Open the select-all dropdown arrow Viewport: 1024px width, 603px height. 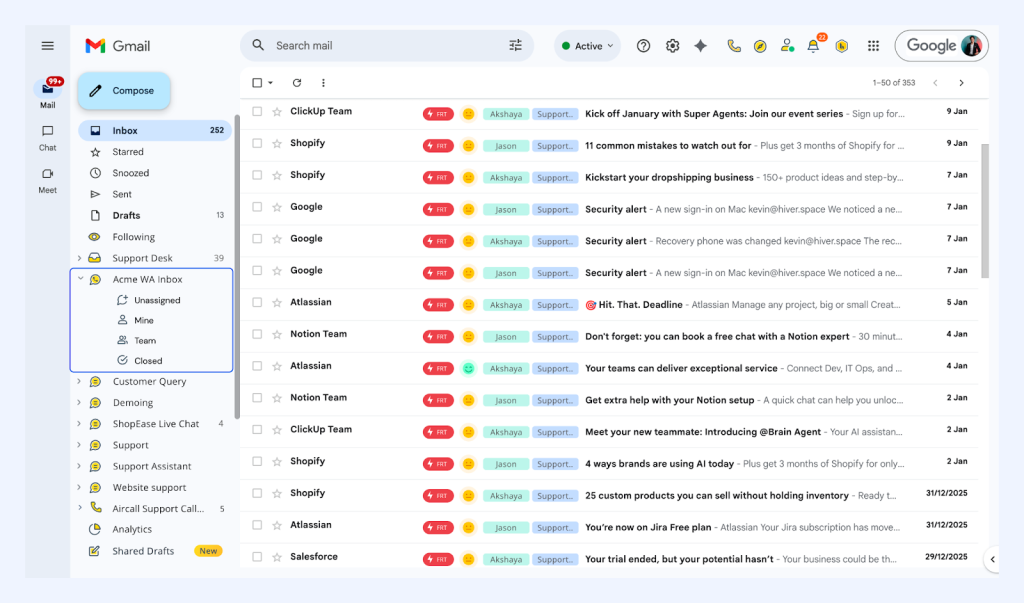click(x=270, y=83)
